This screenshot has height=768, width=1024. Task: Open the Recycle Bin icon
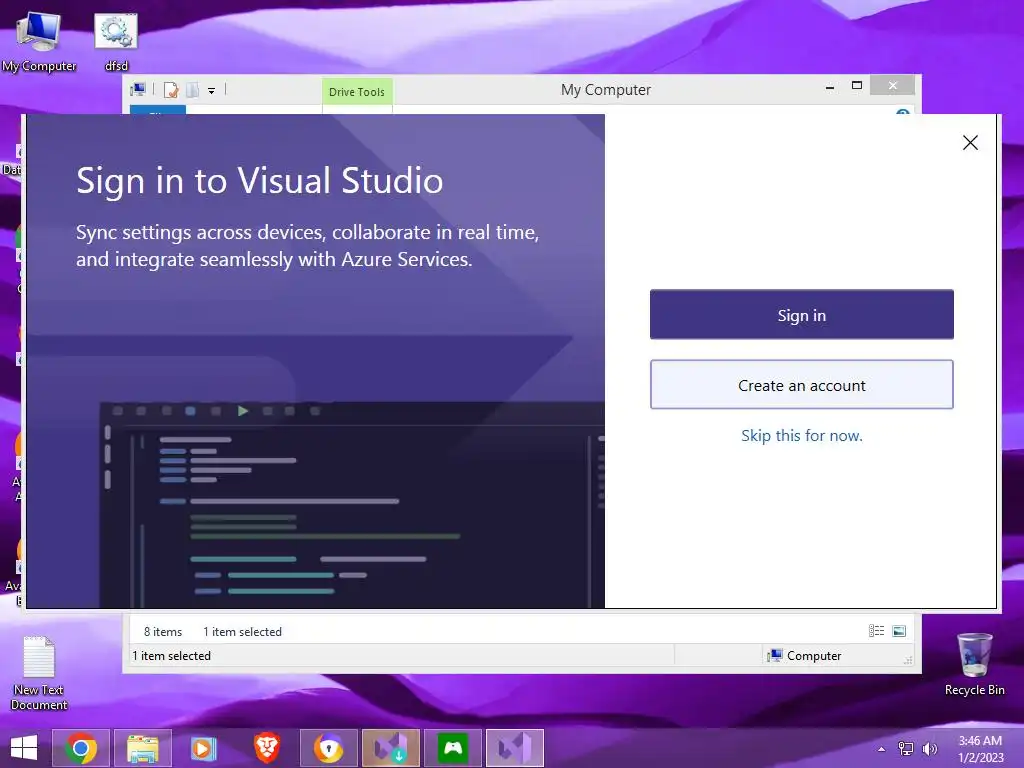coord(974,664)
